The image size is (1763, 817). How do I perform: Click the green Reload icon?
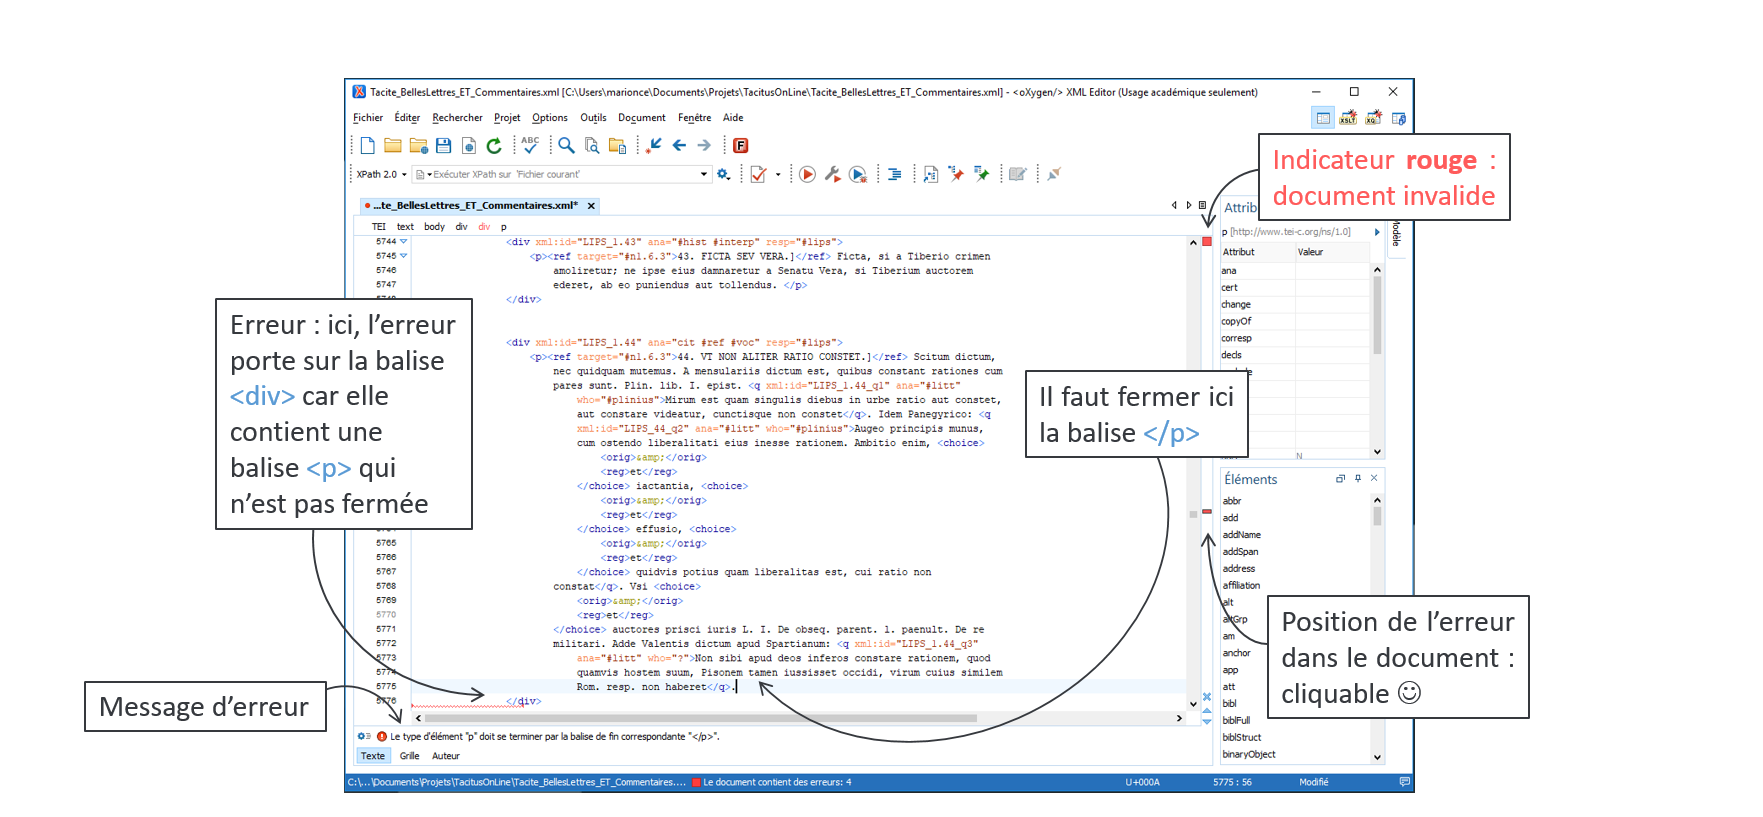(x=494, y=146)
